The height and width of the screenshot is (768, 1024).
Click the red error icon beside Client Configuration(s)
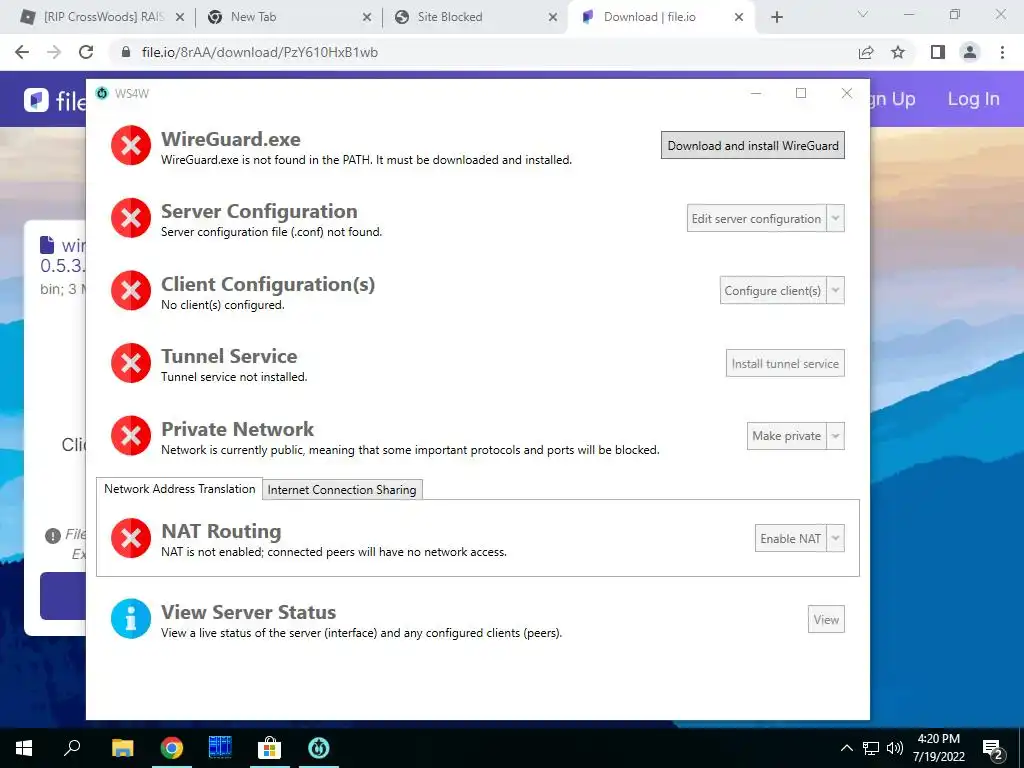point(131,291)
